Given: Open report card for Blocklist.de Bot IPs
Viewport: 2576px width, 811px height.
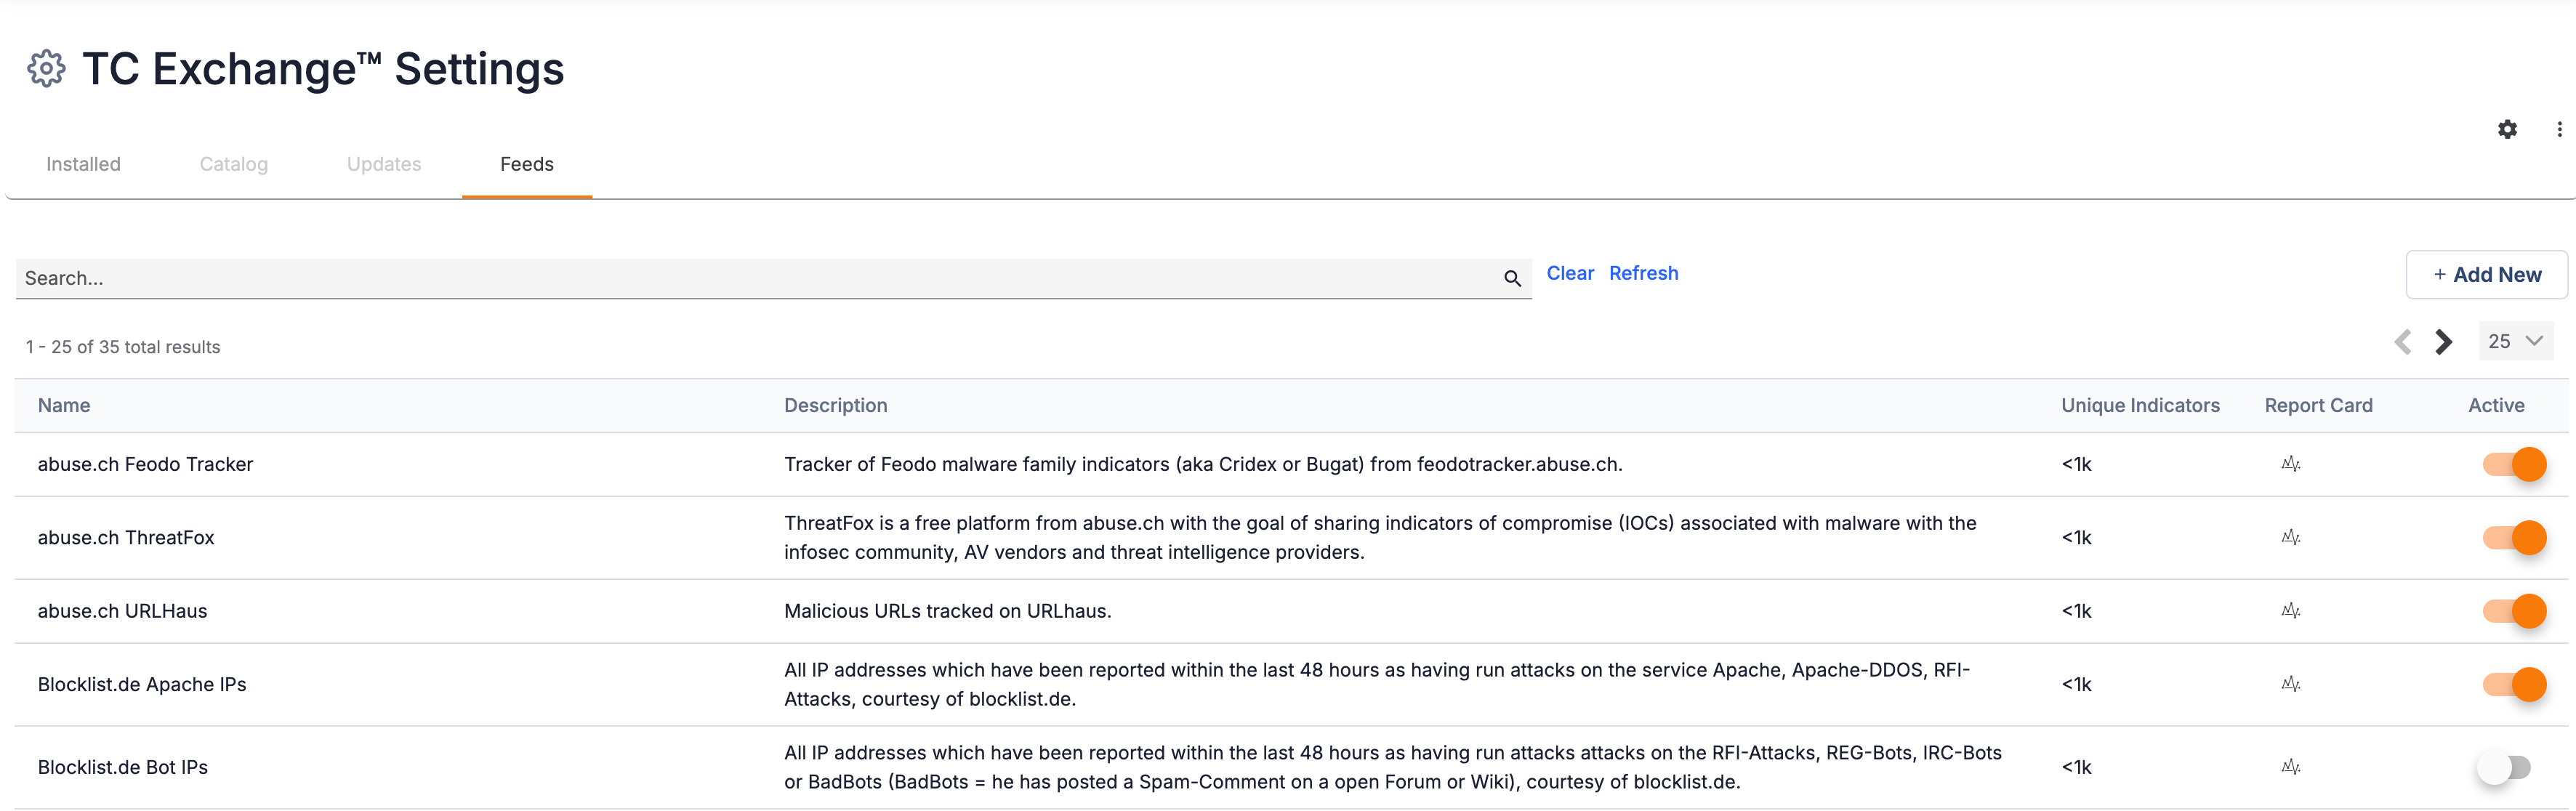Looking at the screenshot, I should point(2290,767).
